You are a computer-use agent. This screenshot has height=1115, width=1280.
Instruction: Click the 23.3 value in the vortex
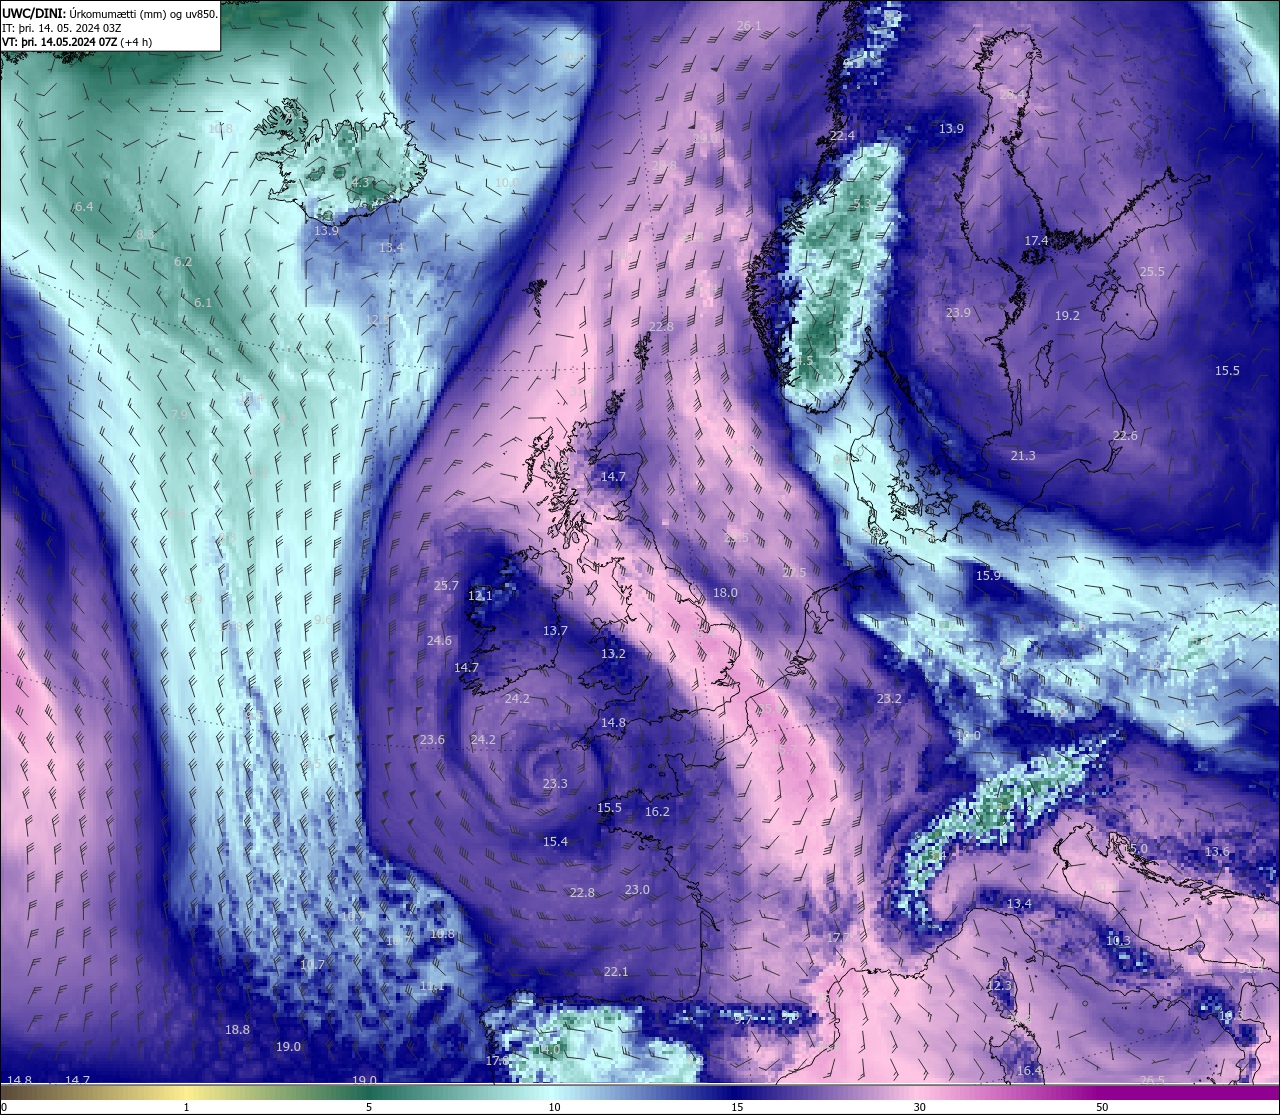(555, 783)
